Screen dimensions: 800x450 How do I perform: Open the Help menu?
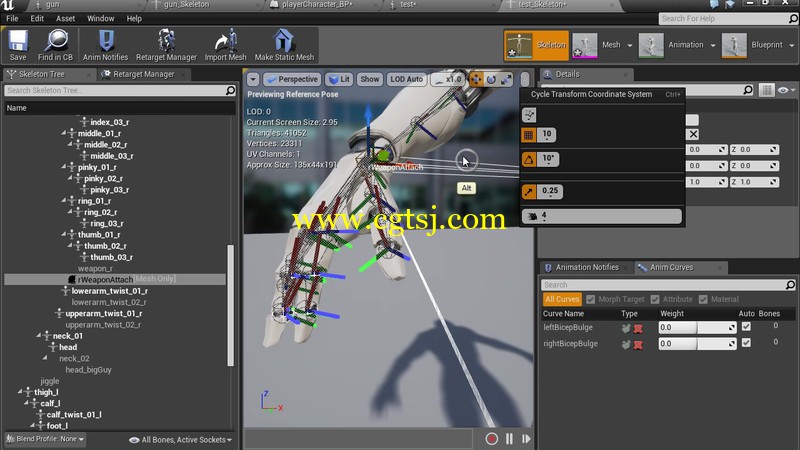click(134, 18)
